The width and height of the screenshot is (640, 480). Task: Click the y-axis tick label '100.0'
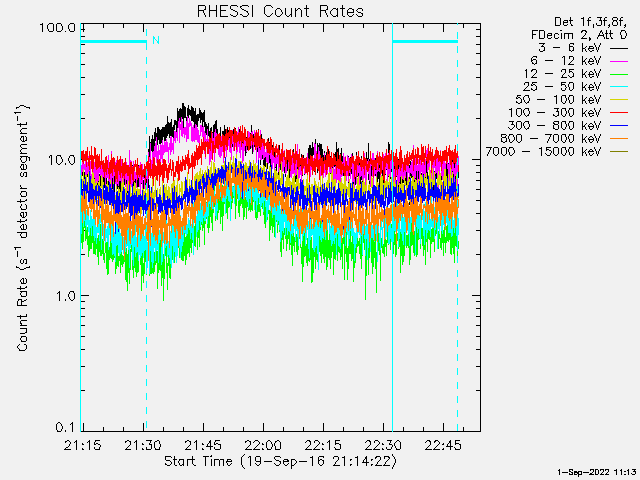pyautogui.click(x=58, y=28)
